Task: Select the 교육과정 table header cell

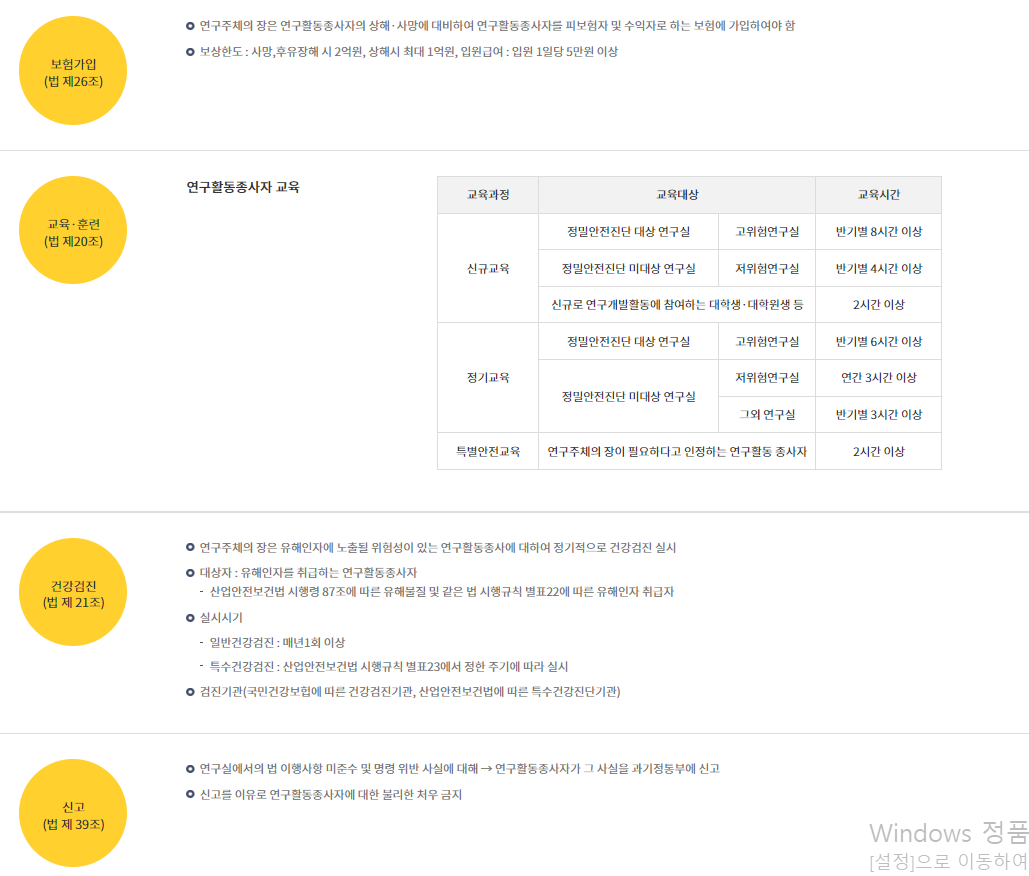Action: click(x=487, y=195)
